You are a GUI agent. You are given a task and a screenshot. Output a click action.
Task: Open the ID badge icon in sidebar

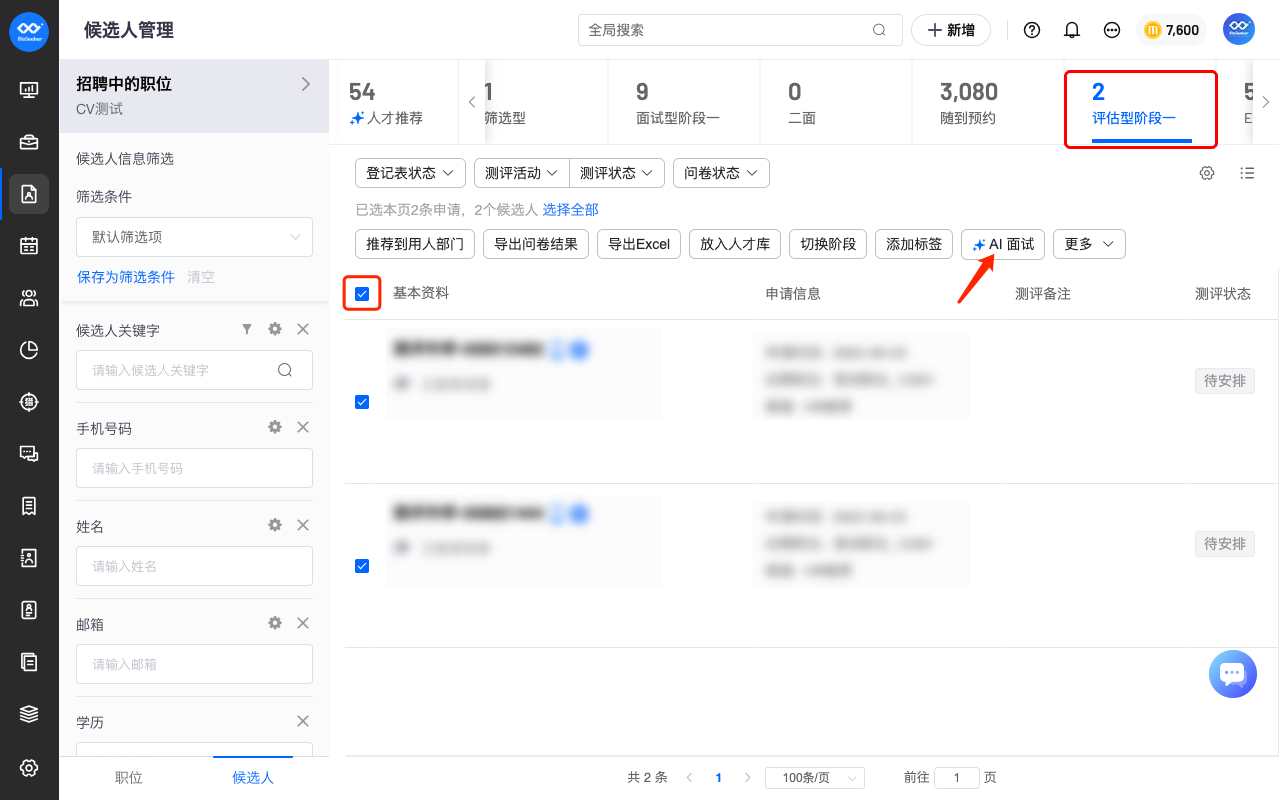[x=29, y=610]
